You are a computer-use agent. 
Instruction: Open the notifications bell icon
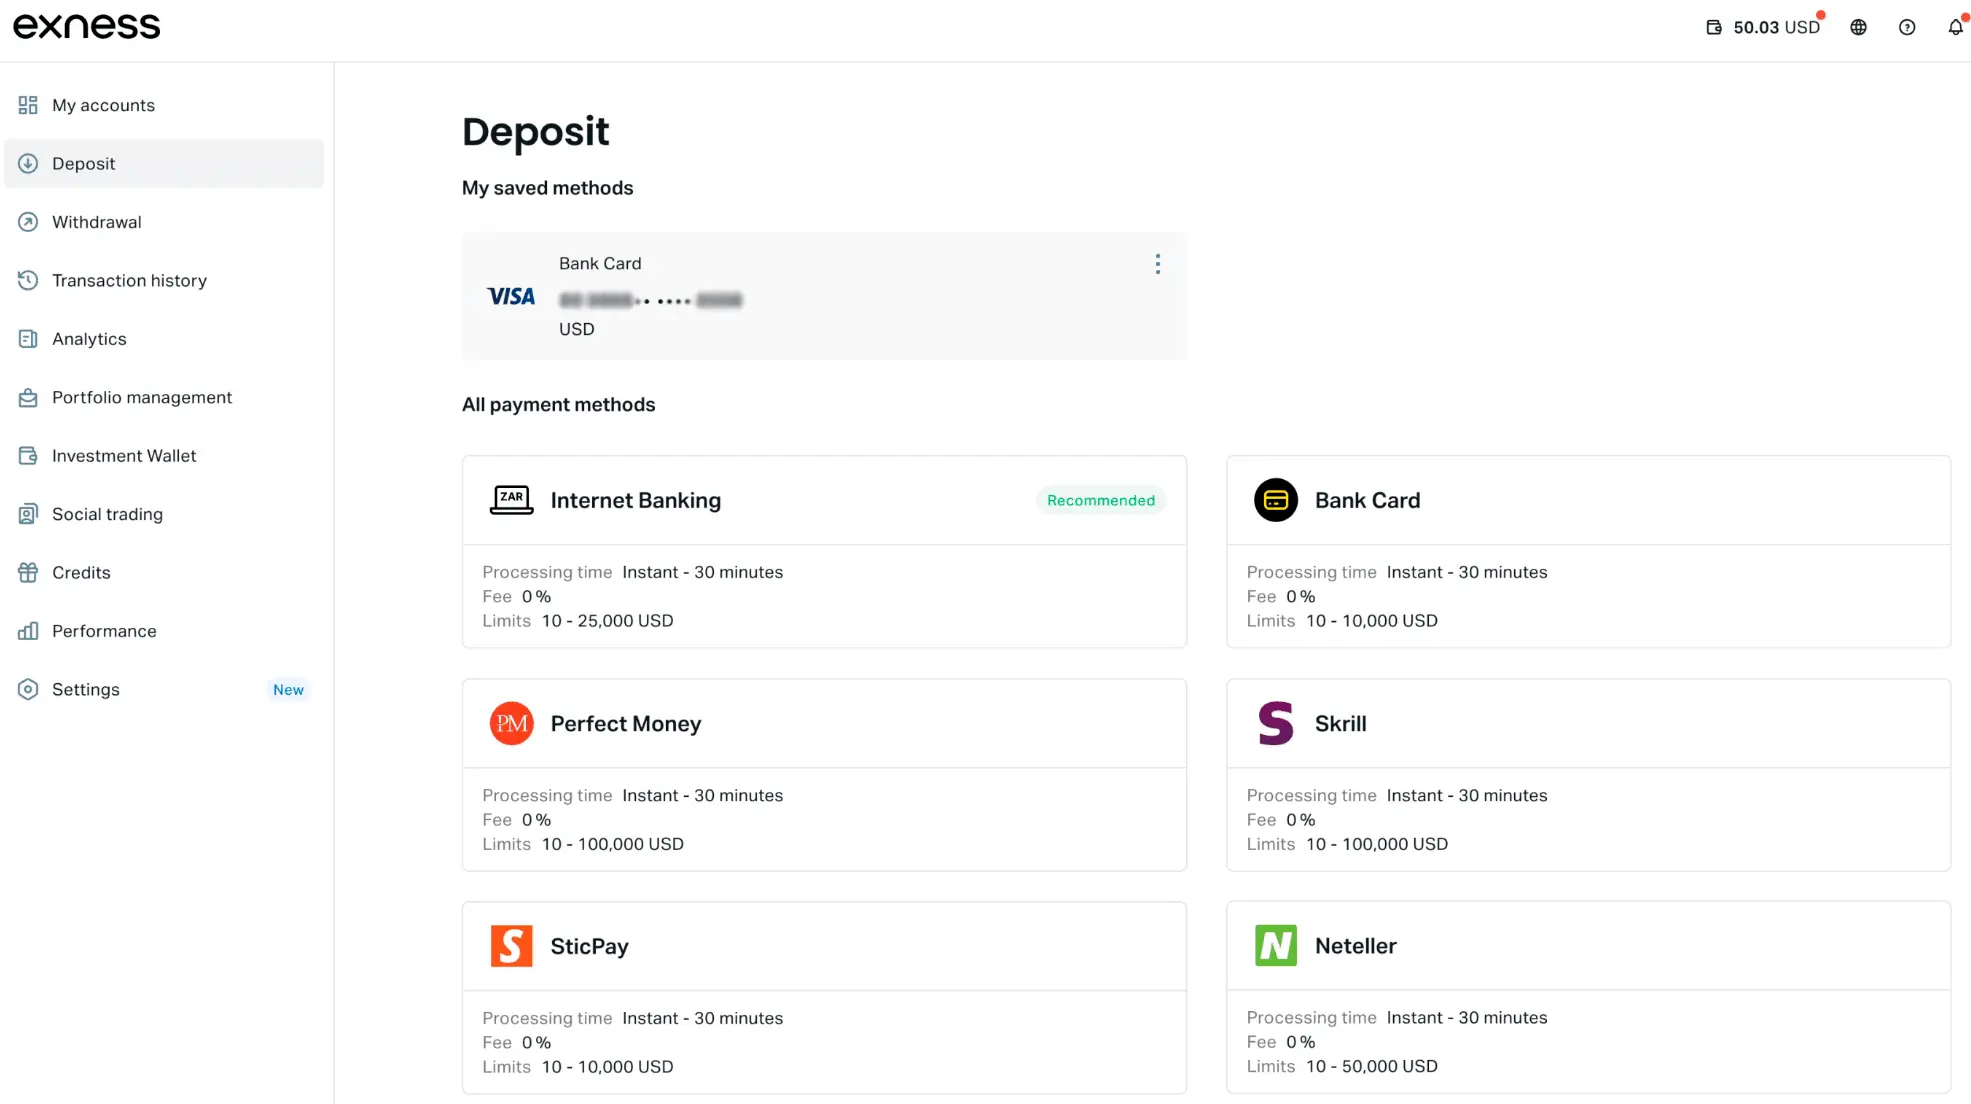coord(1955,27)
